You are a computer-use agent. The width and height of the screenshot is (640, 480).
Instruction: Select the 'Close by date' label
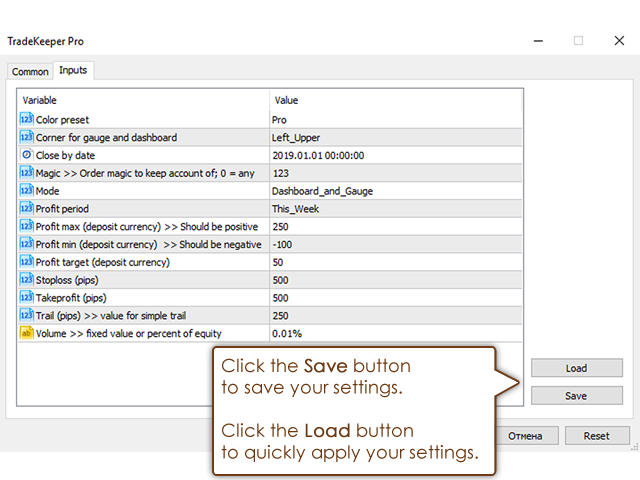[x=65, y=156]
